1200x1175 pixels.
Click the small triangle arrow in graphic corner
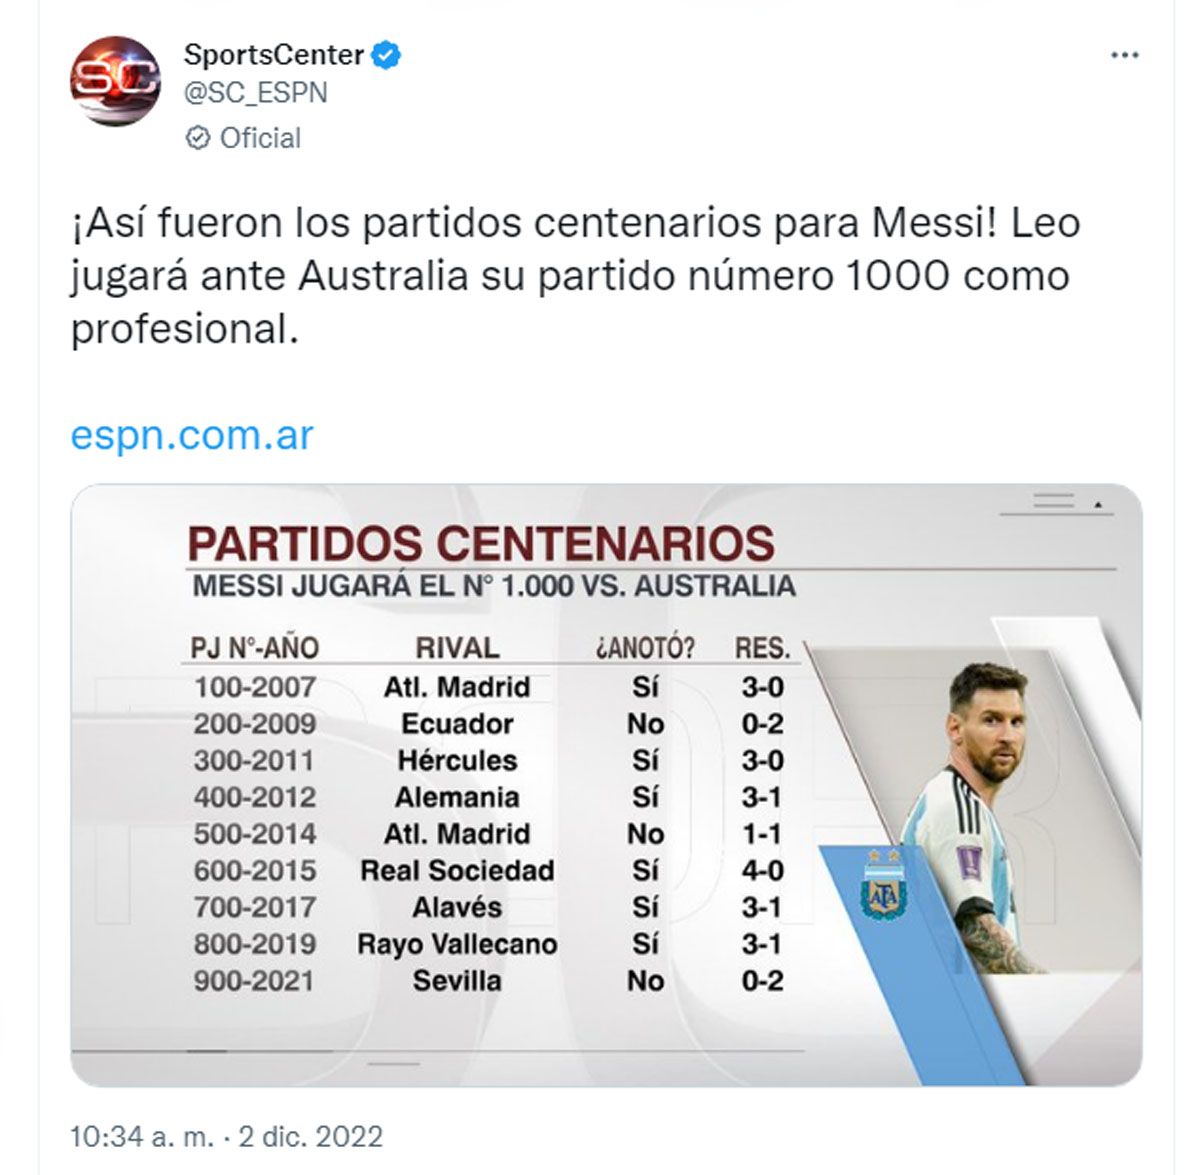(1098, 506)
